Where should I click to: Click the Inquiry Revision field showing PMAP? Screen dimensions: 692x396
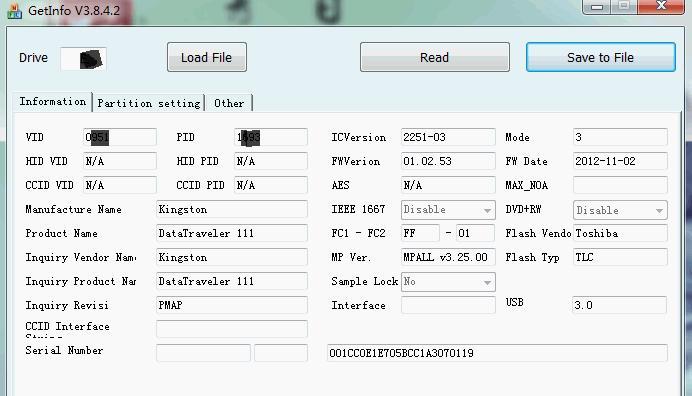(232, 305)
